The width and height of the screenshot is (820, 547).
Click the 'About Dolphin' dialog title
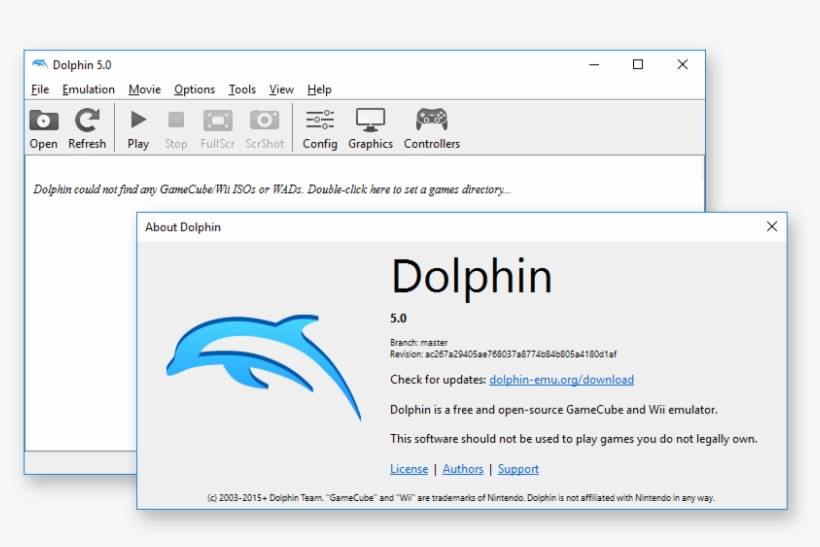coord(183,227)
